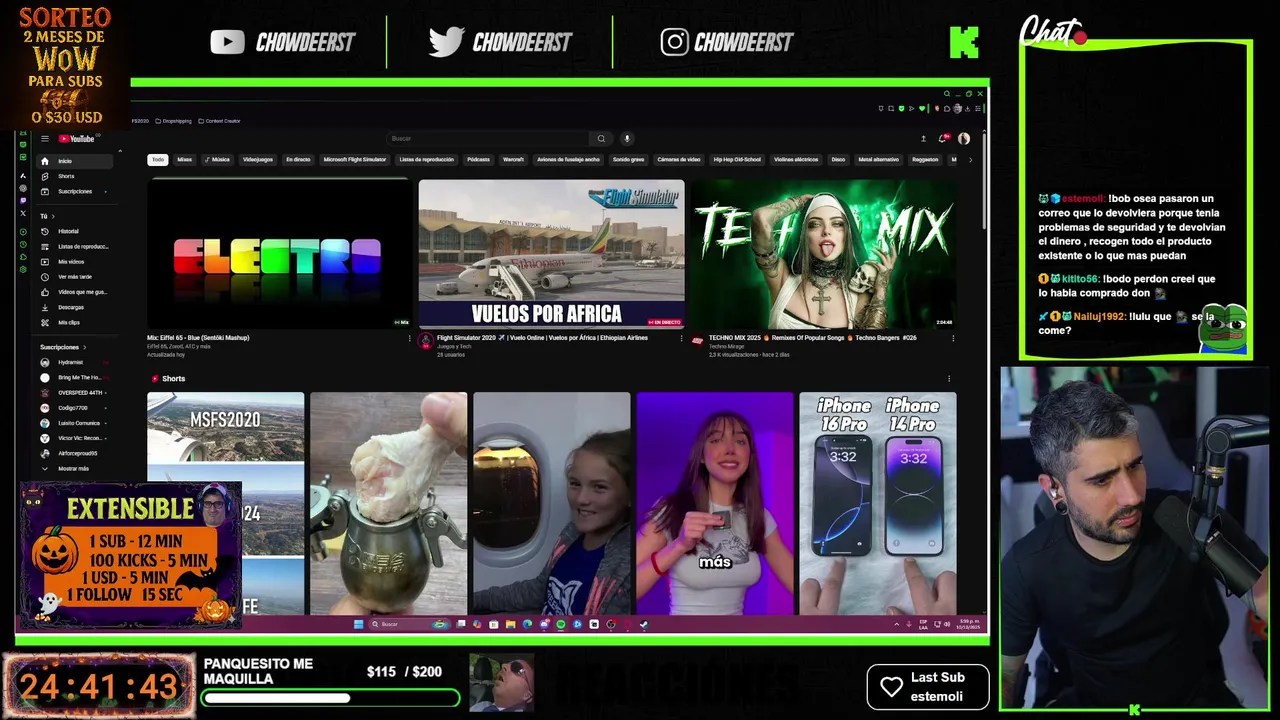The width and height of the screenshot is (1280, 720).
Task: Open the iPhone 16 Pro short
Action: 878,503
